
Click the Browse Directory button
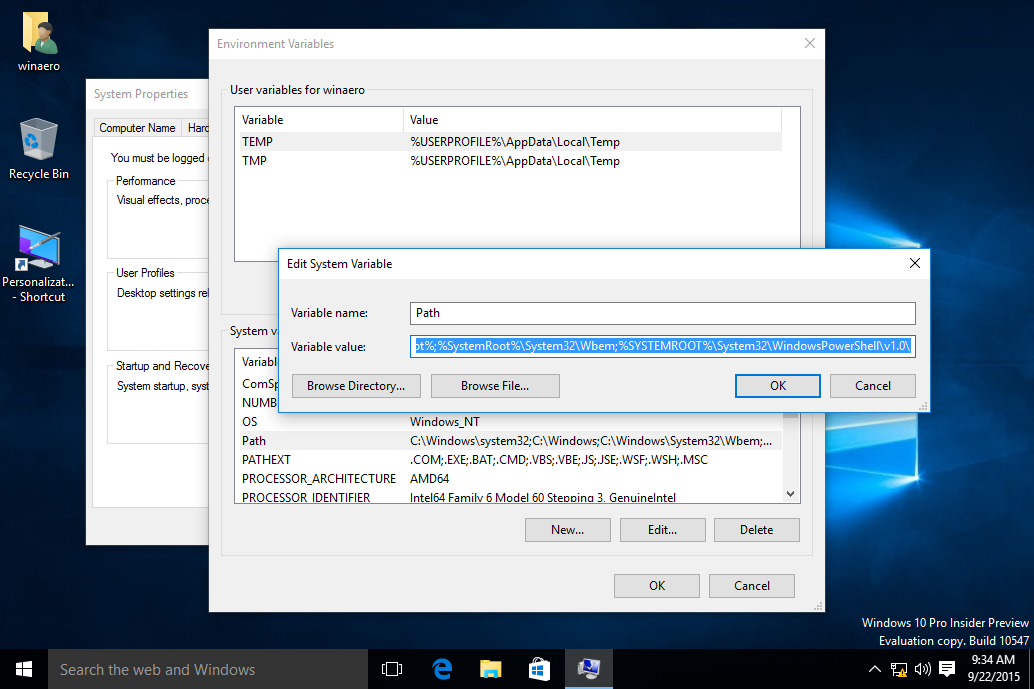(x=356, y=385)
